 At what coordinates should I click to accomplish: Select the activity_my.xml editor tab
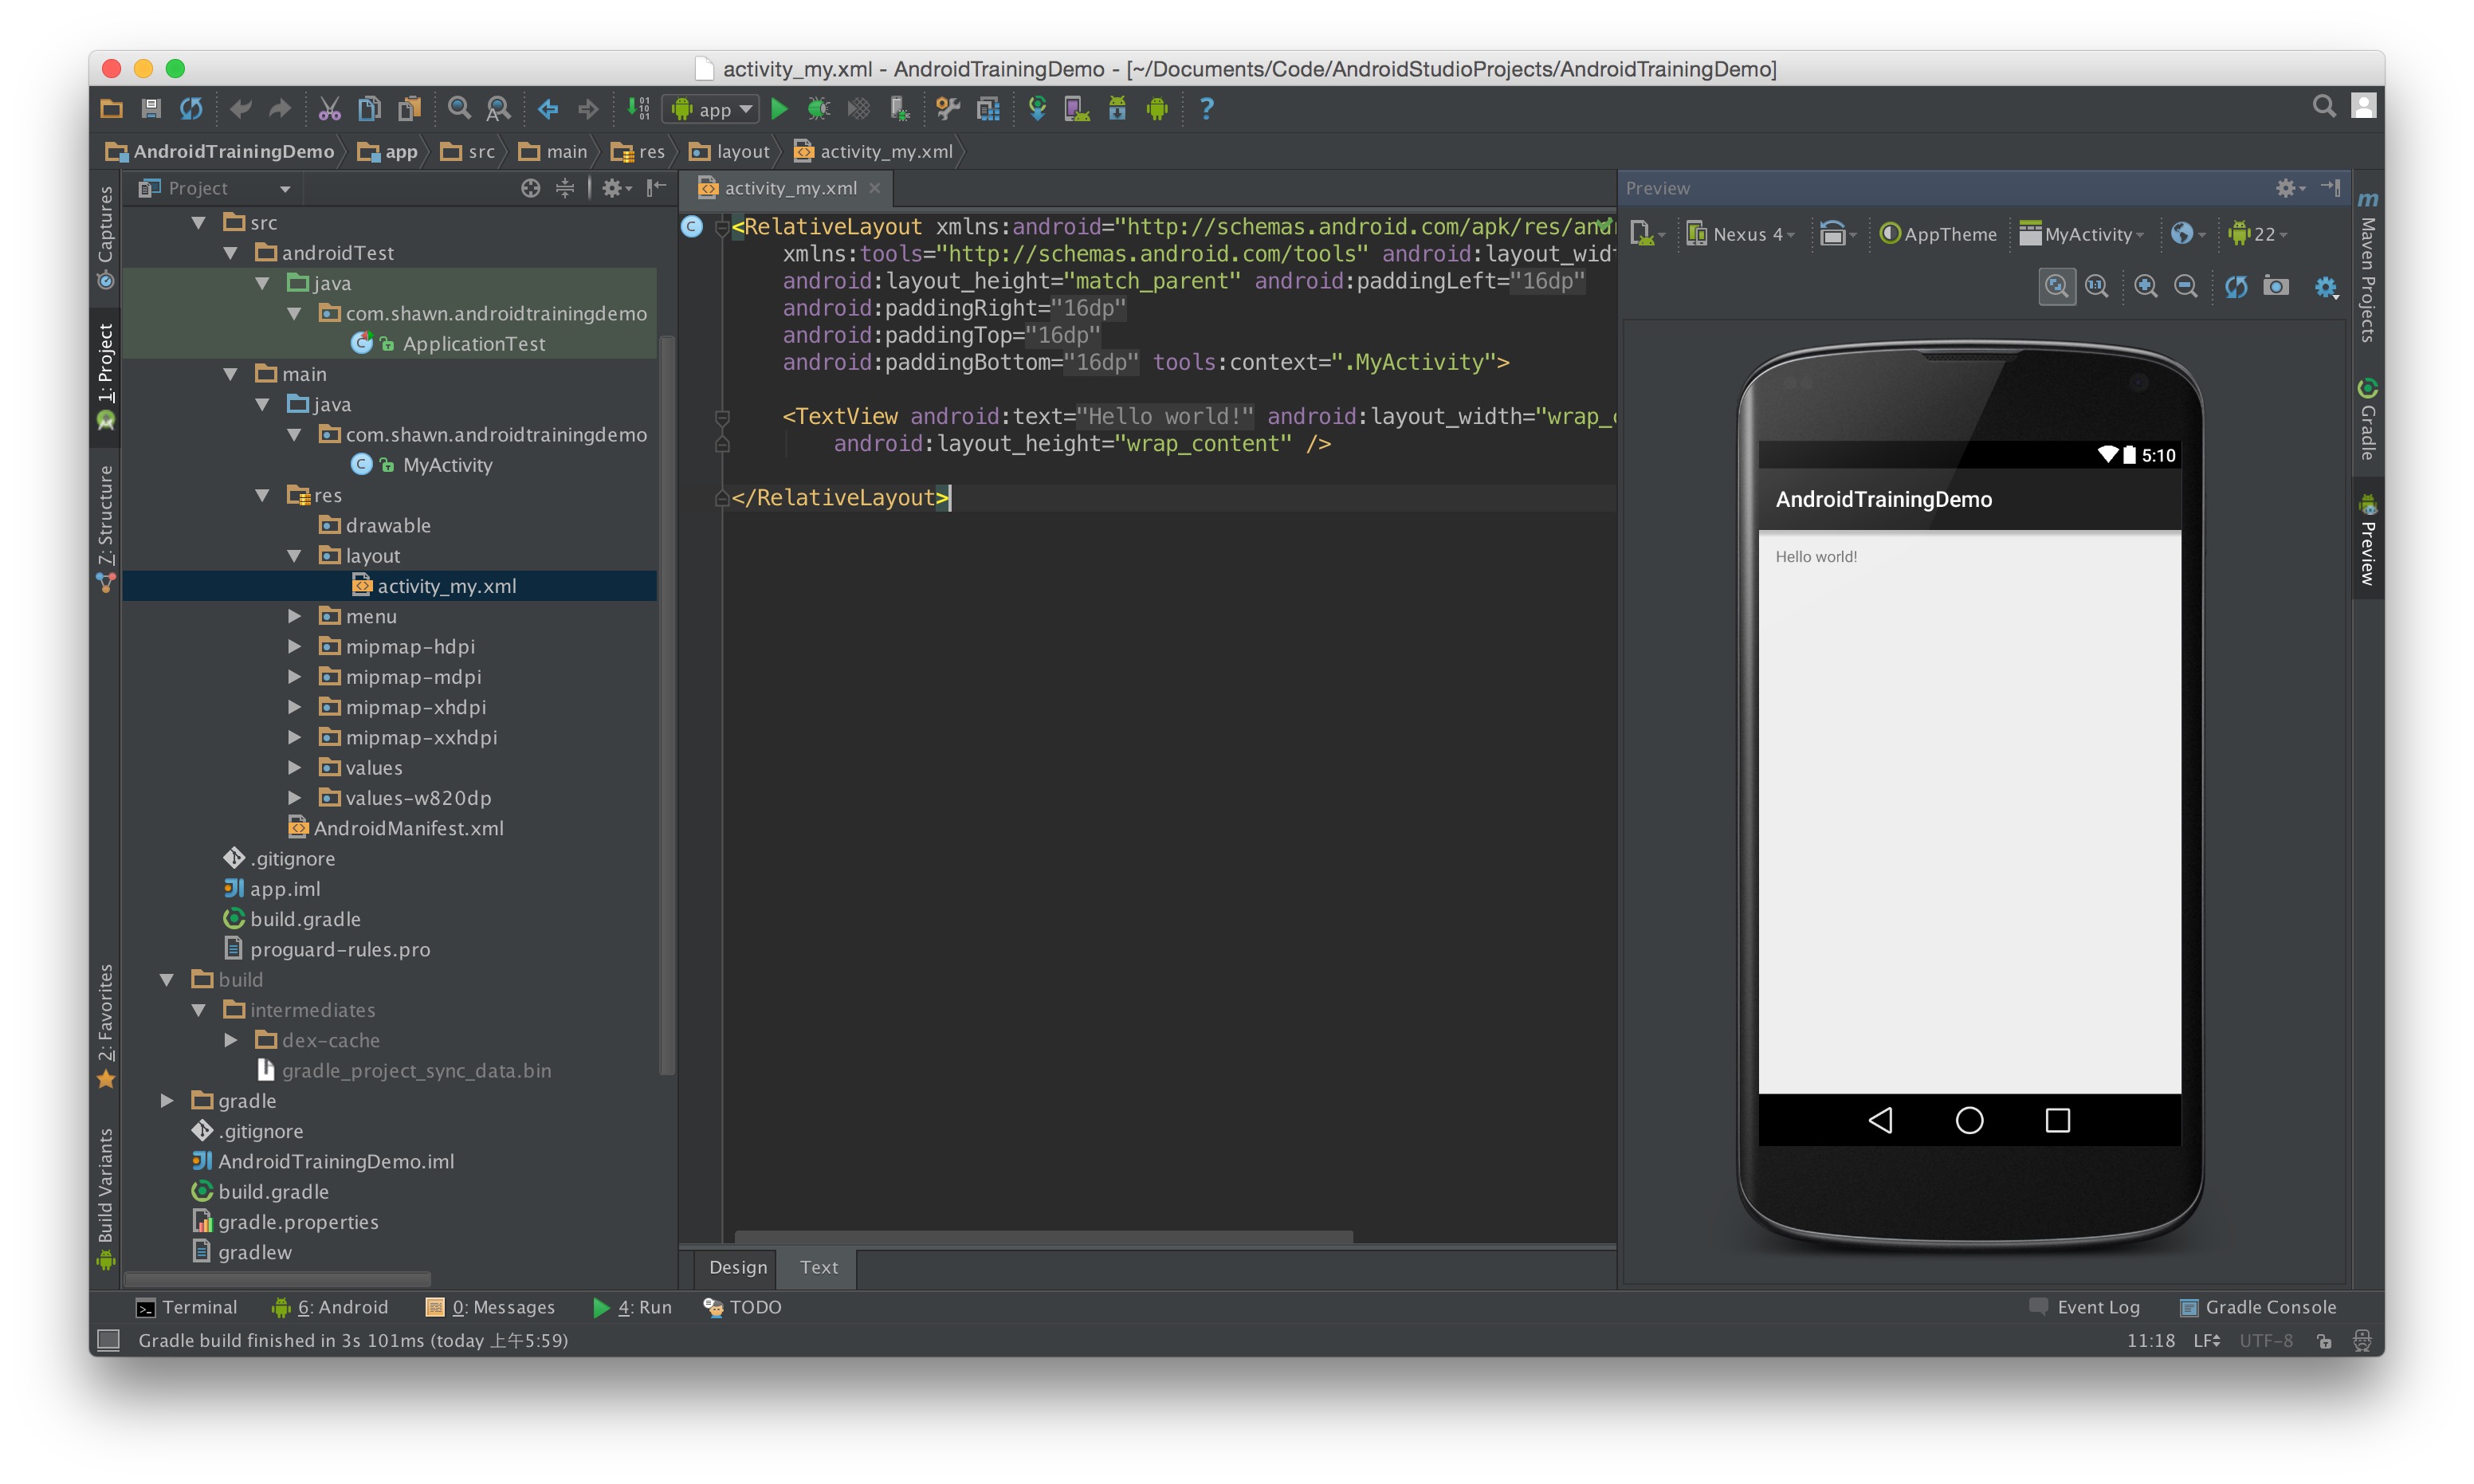[x=790, y=188]
